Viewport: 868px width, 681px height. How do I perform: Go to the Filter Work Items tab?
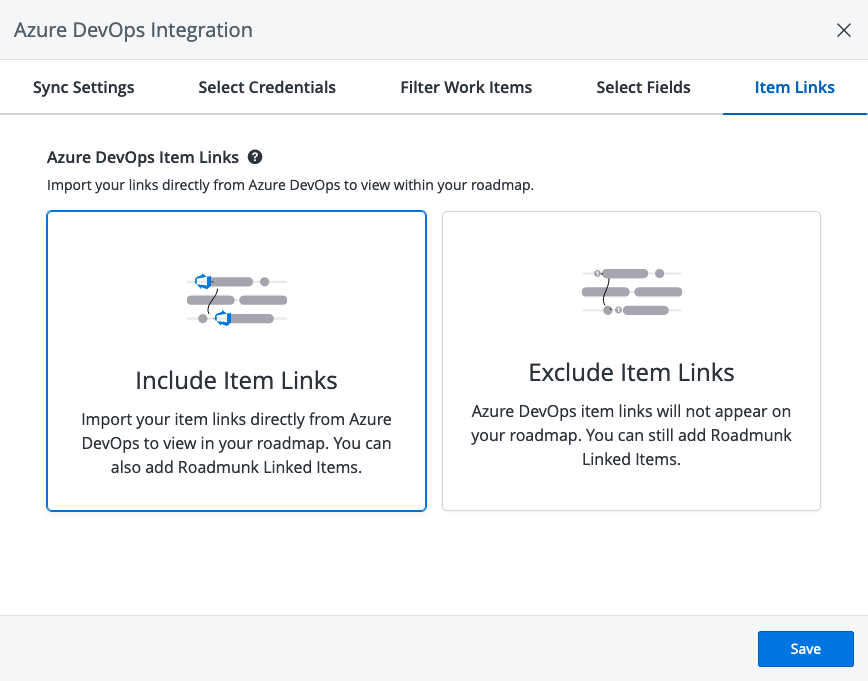point(466,87)
